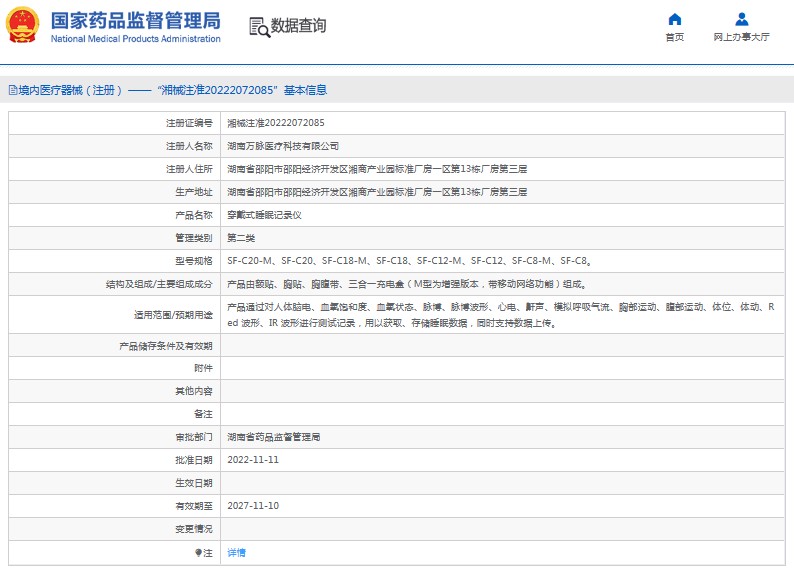Click approval date 2022-11-11

pyautogui.click(x=253, y=460)
